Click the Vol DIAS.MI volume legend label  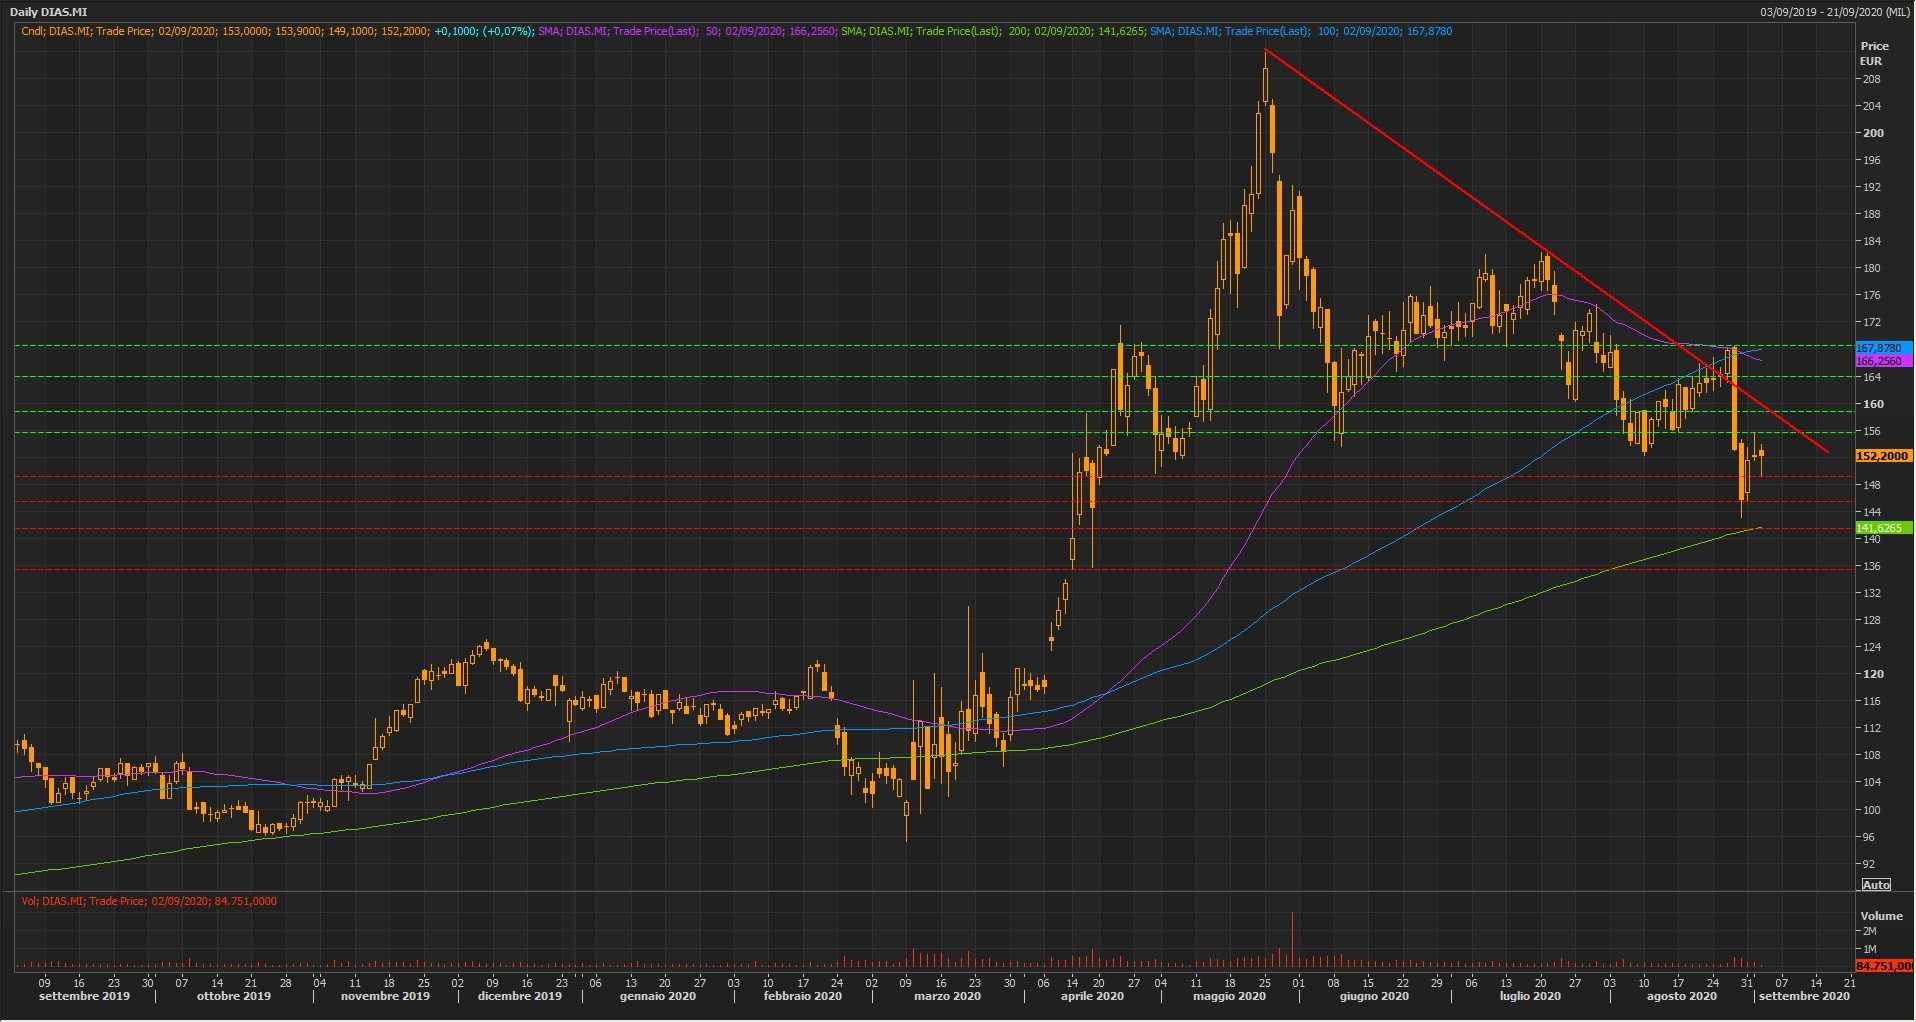coord(149,902)
